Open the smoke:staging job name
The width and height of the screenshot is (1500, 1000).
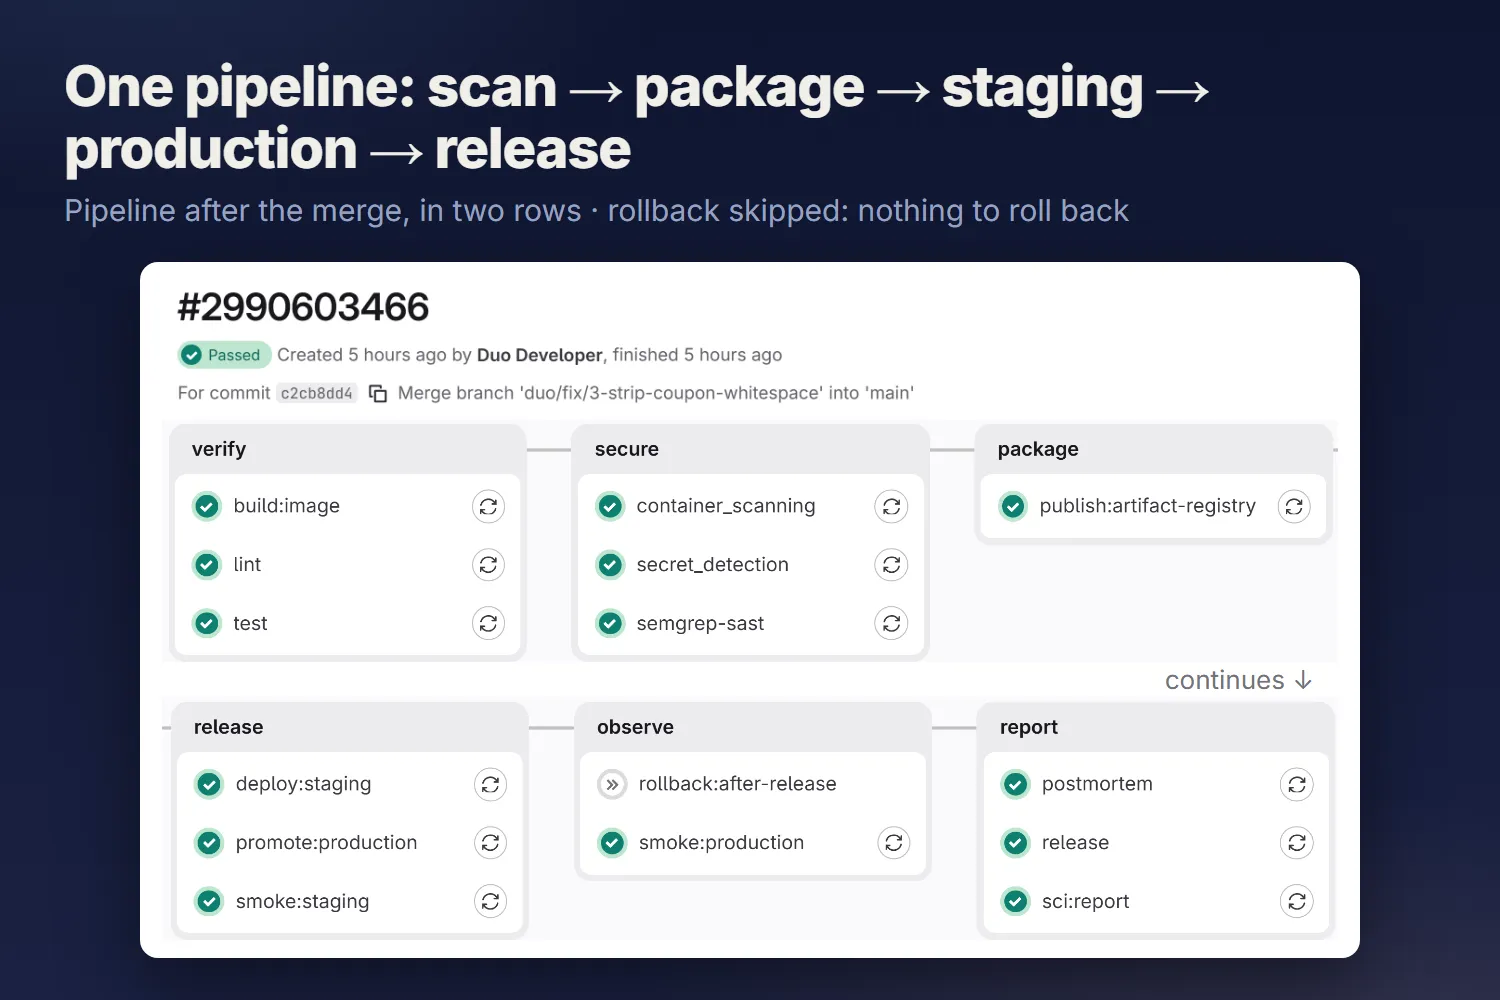303,902
